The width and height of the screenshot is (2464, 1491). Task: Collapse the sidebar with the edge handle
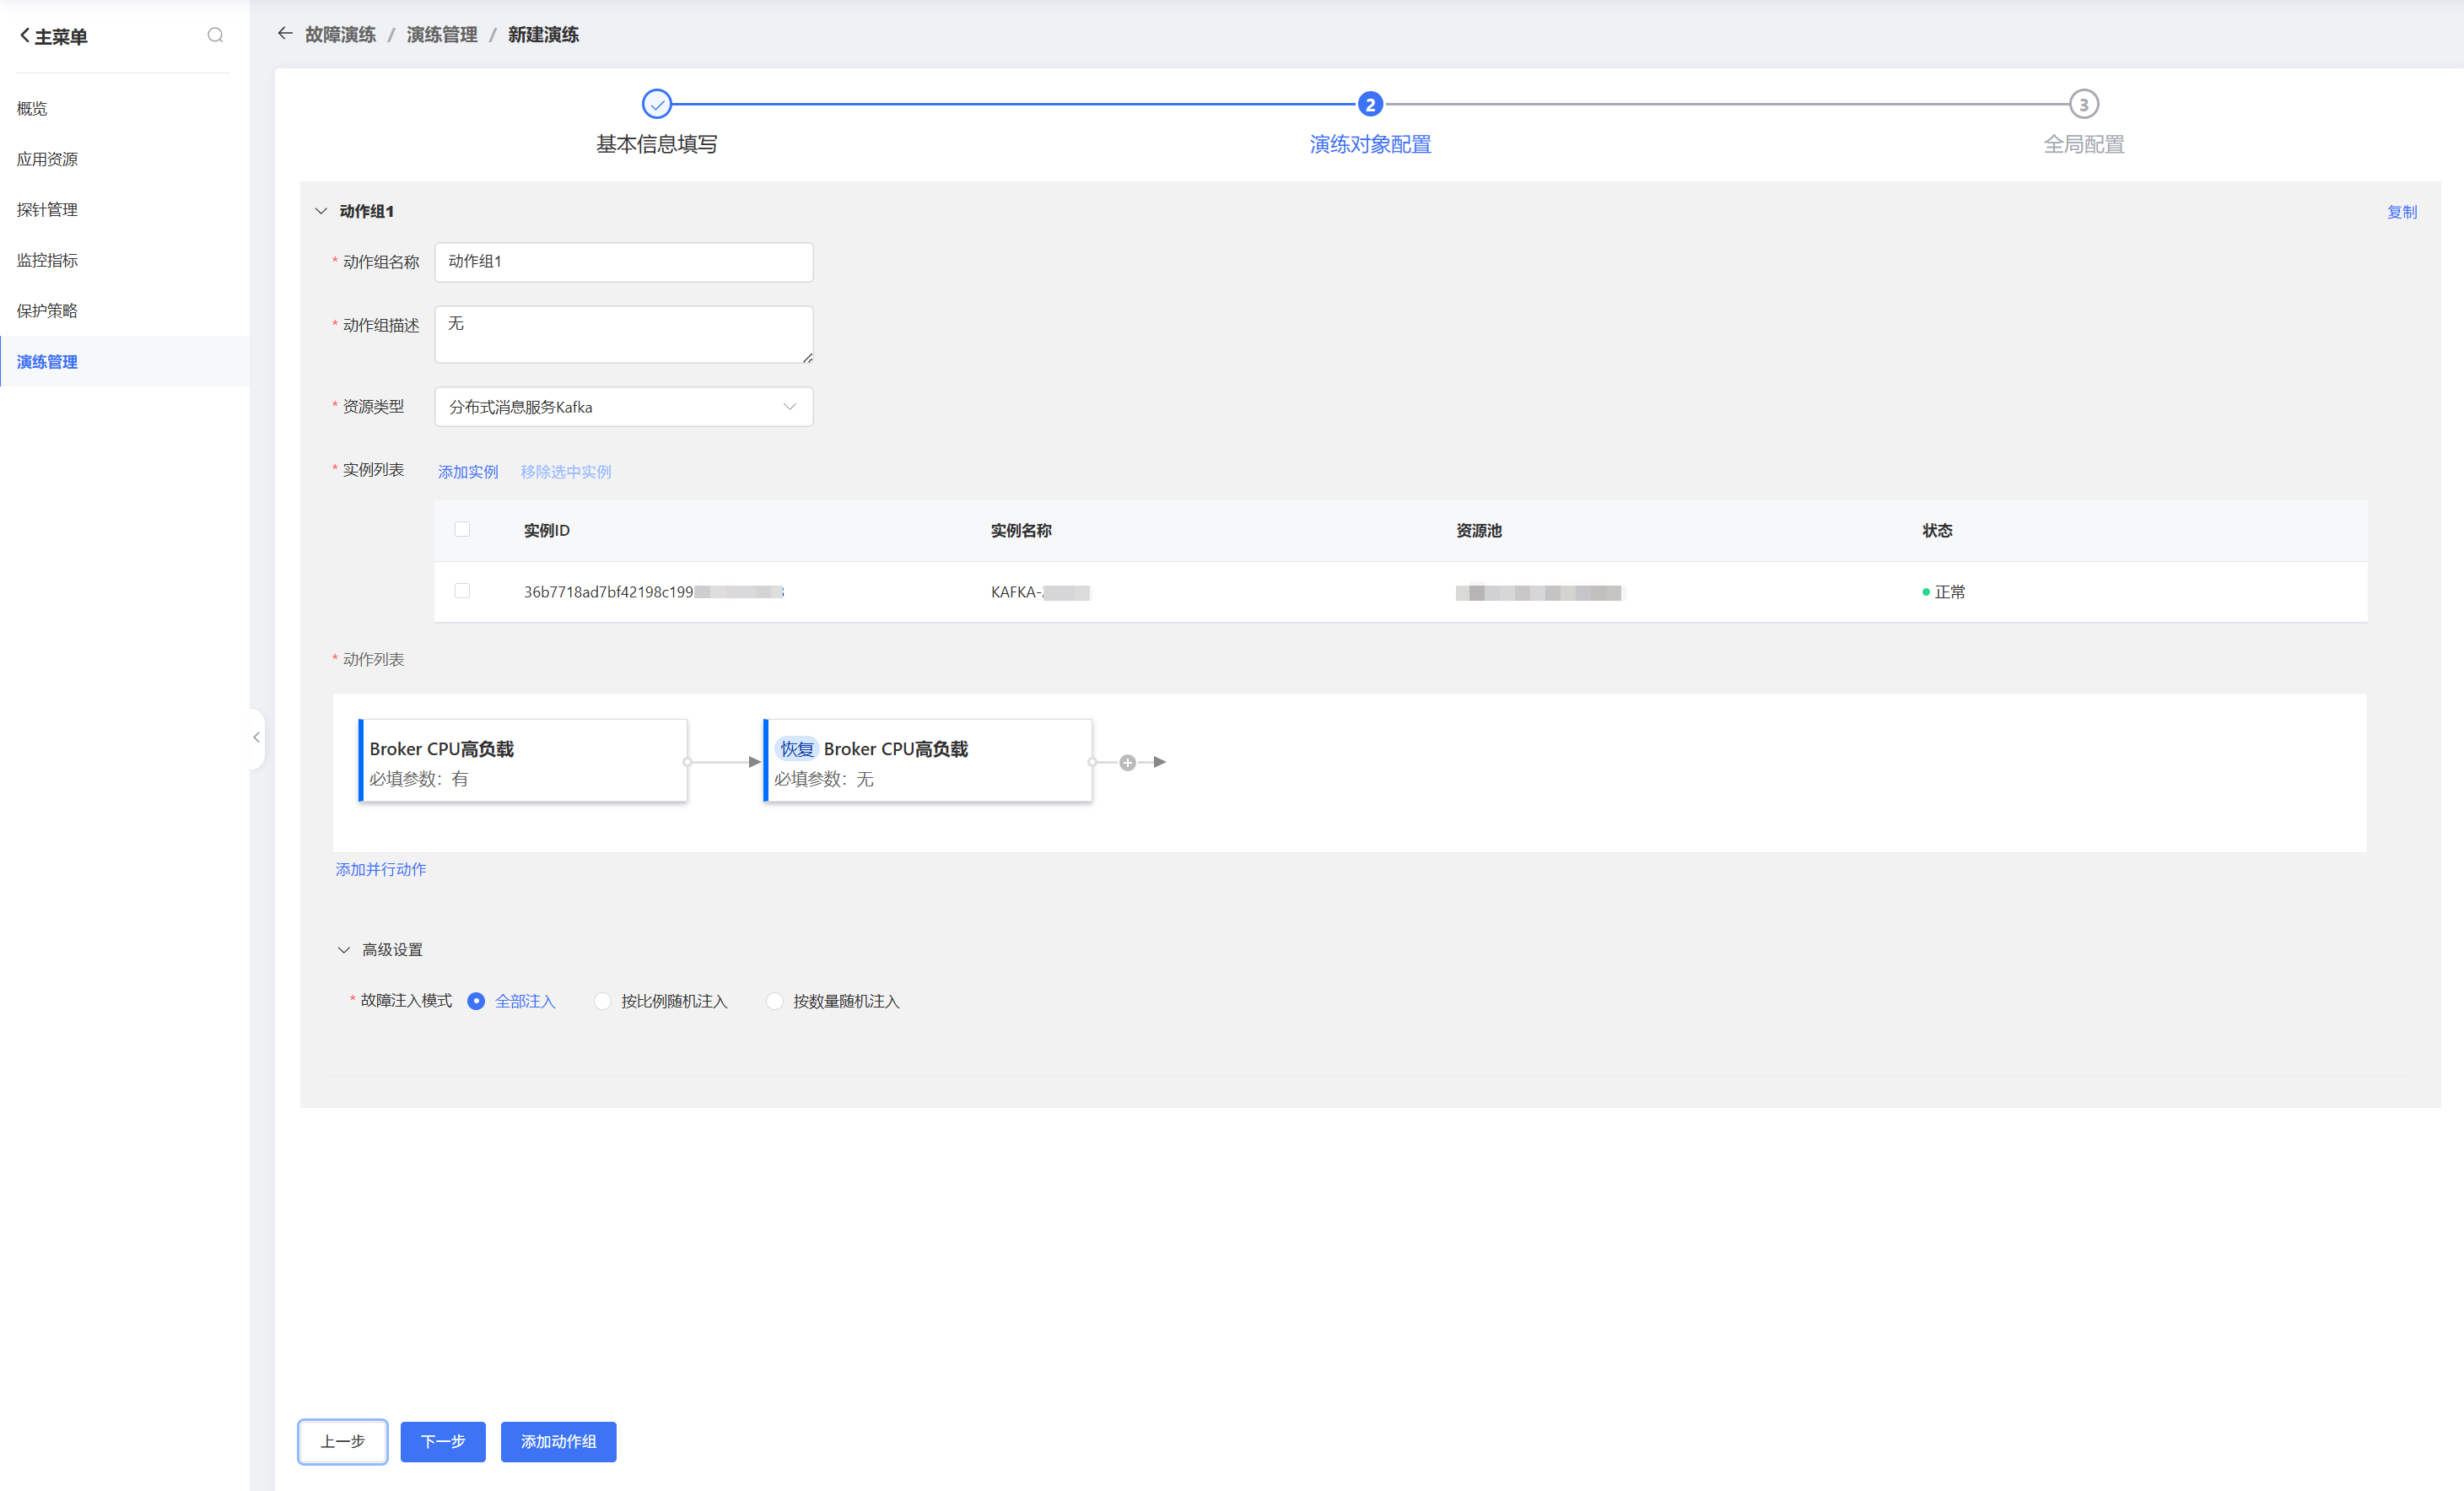coord(256,738)
